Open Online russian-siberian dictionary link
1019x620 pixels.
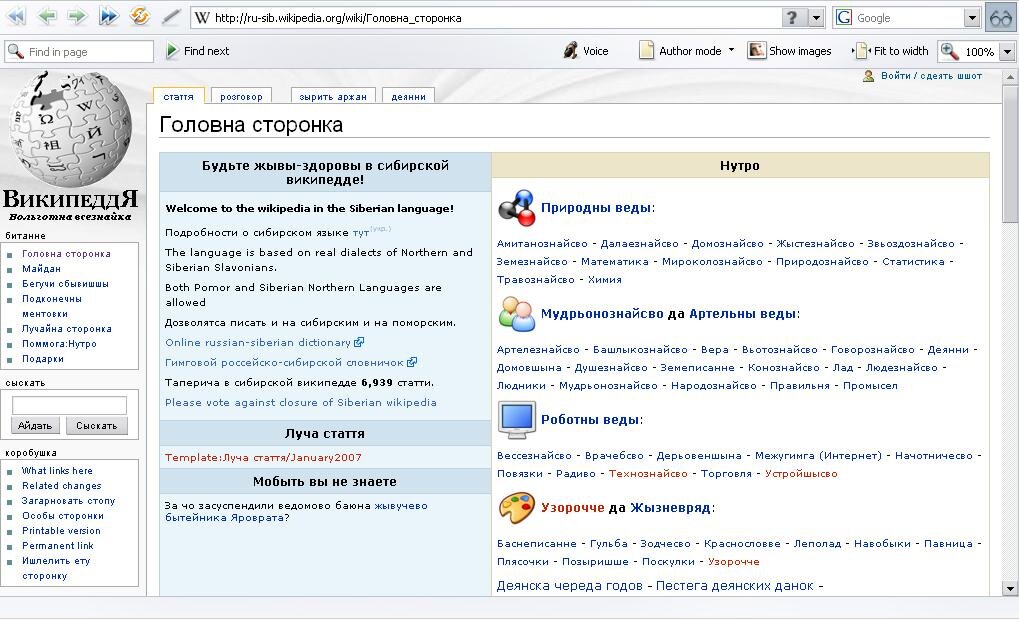(258, 342)
